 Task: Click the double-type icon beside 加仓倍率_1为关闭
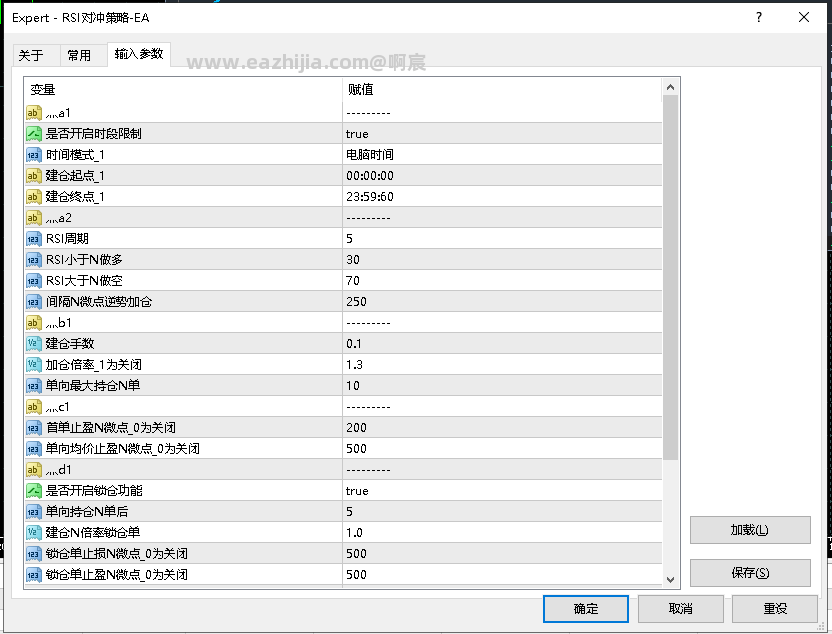click(33, 364)
